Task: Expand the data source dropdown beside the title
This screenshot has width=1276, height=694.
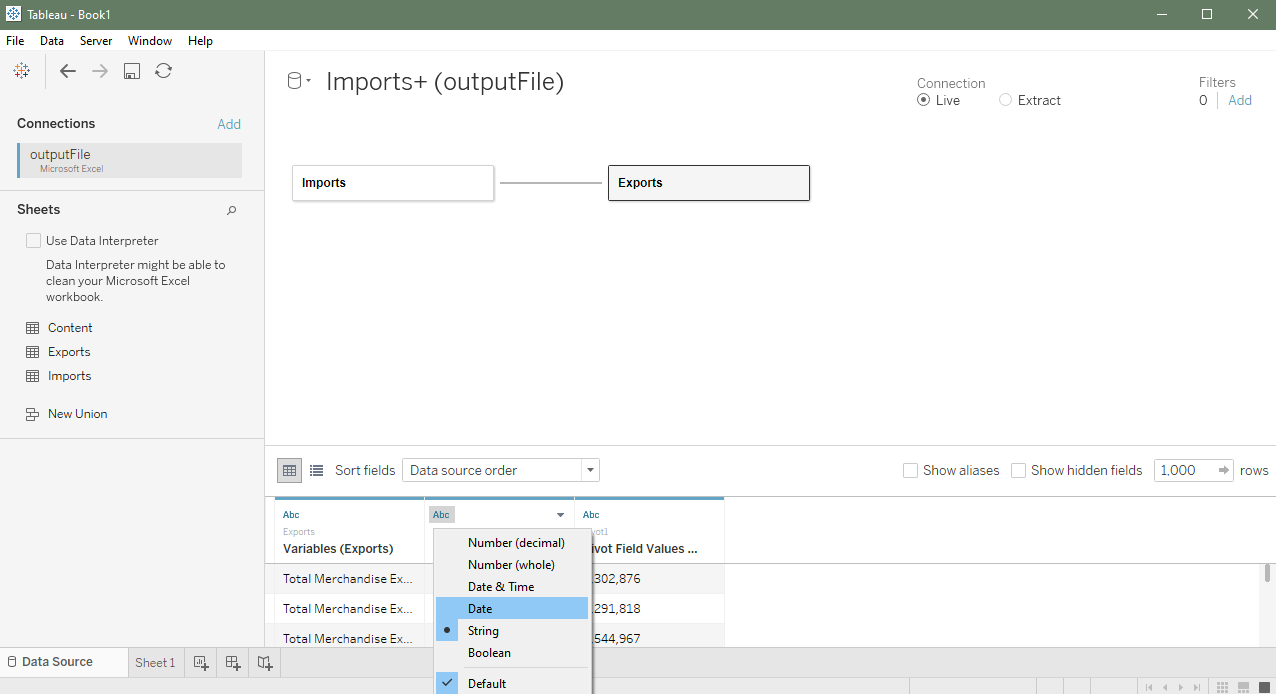Action: pos(299,82)
